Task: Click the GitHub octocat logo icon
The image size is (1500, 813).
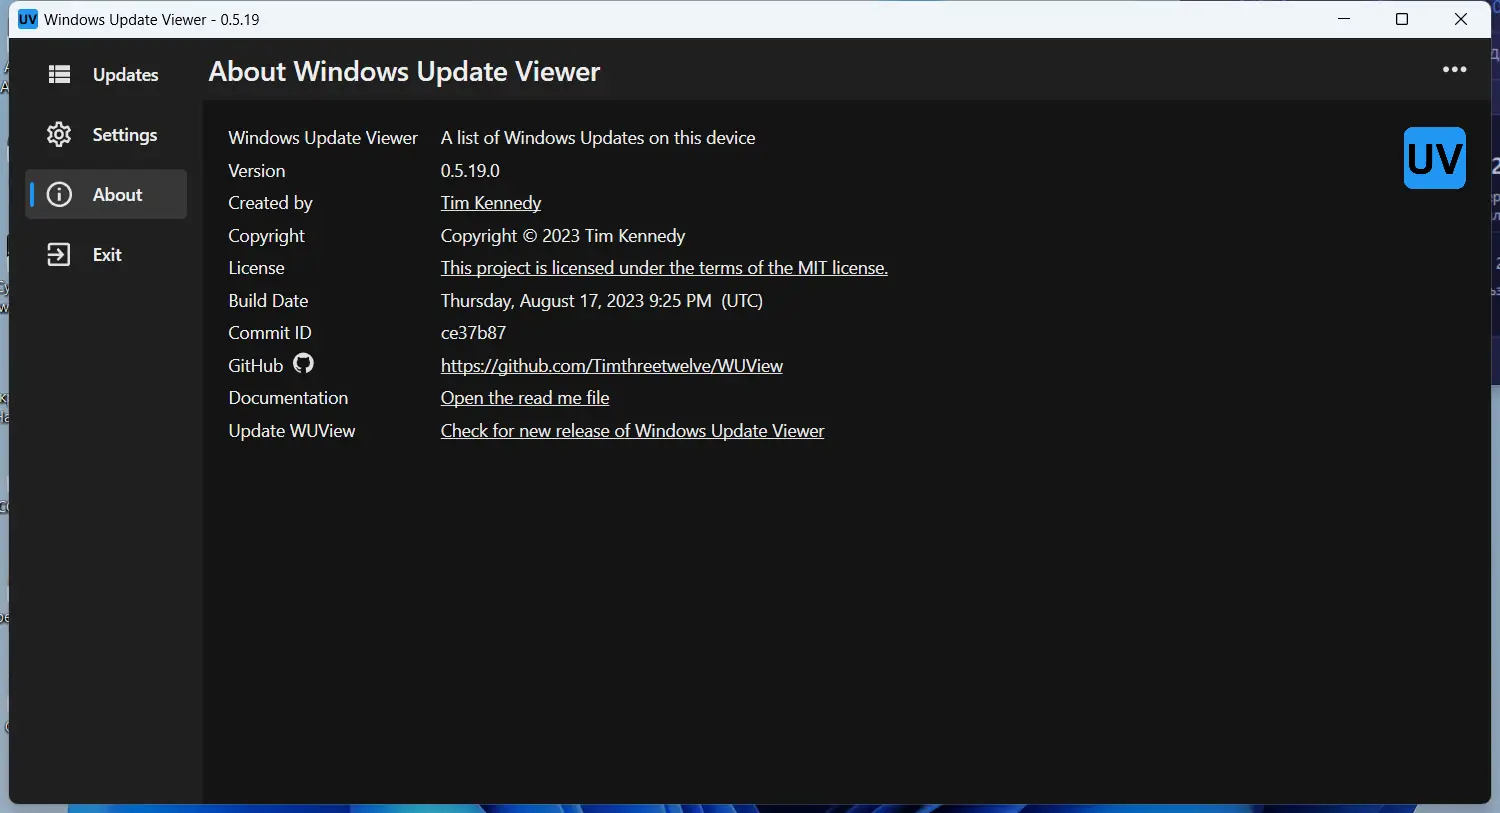Action: tap(303, 364)
